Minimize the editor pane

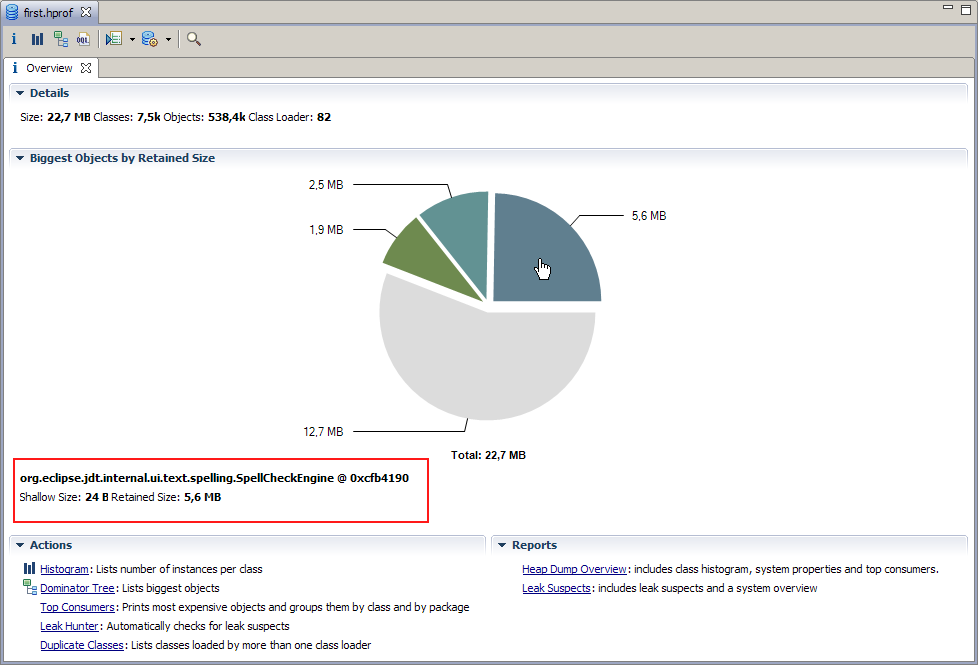[x=948, y=7]
